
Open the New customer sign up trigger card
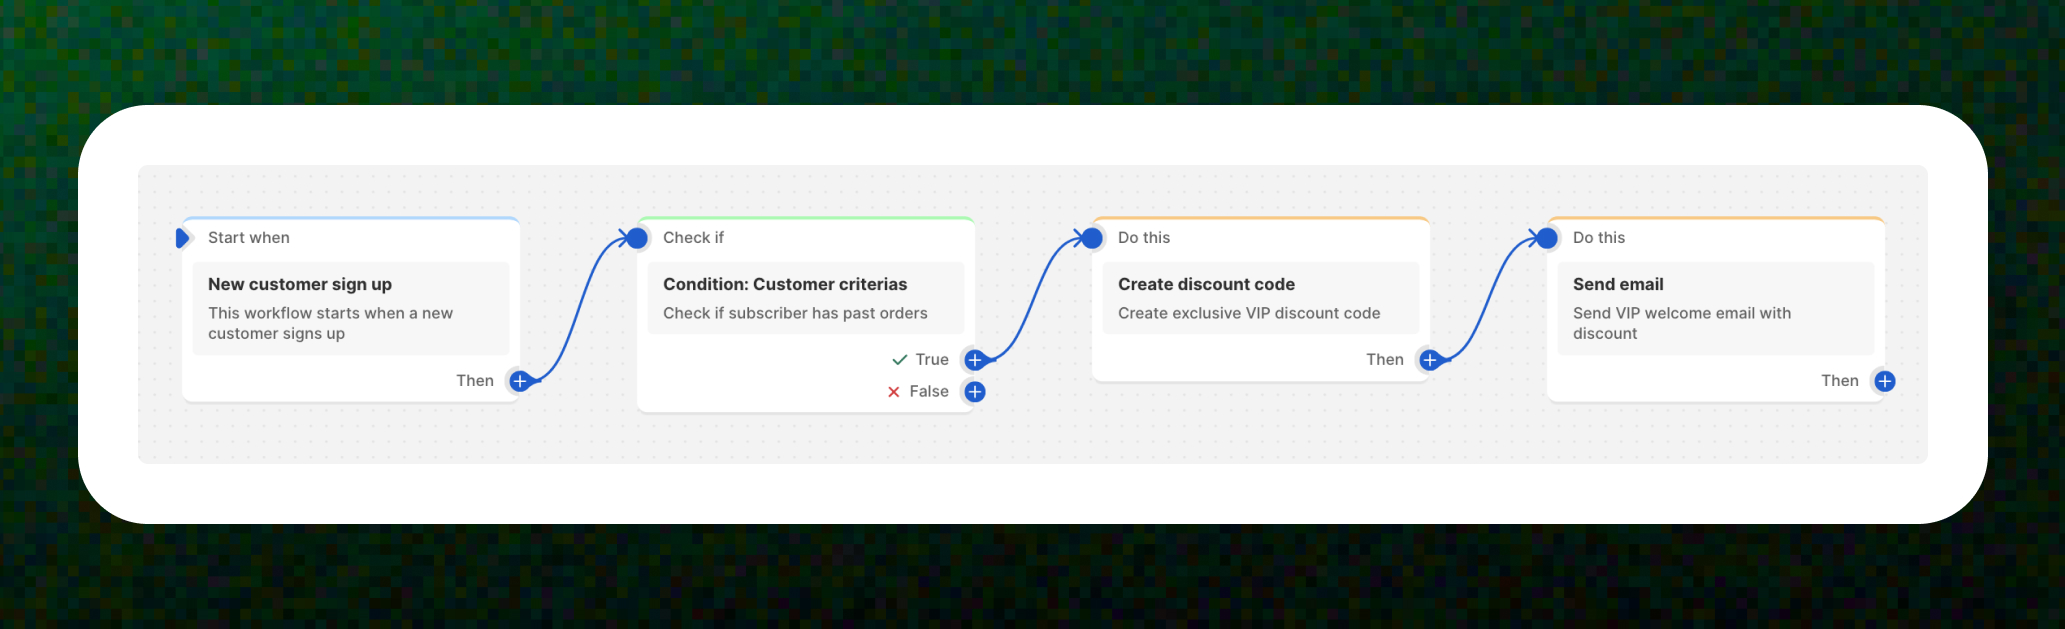(x=351, y=308)
